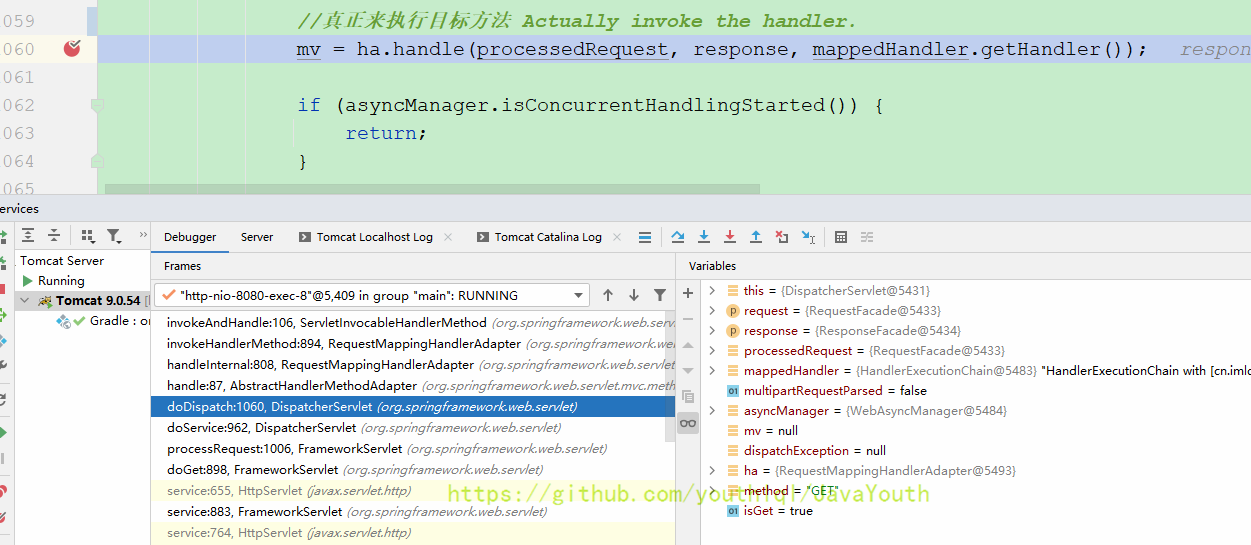Image resolution: width=1251 pixels, height=545 pixels.
Task: Switch to the Server tab
Action: pyautogui.click(x=257, y=237)
